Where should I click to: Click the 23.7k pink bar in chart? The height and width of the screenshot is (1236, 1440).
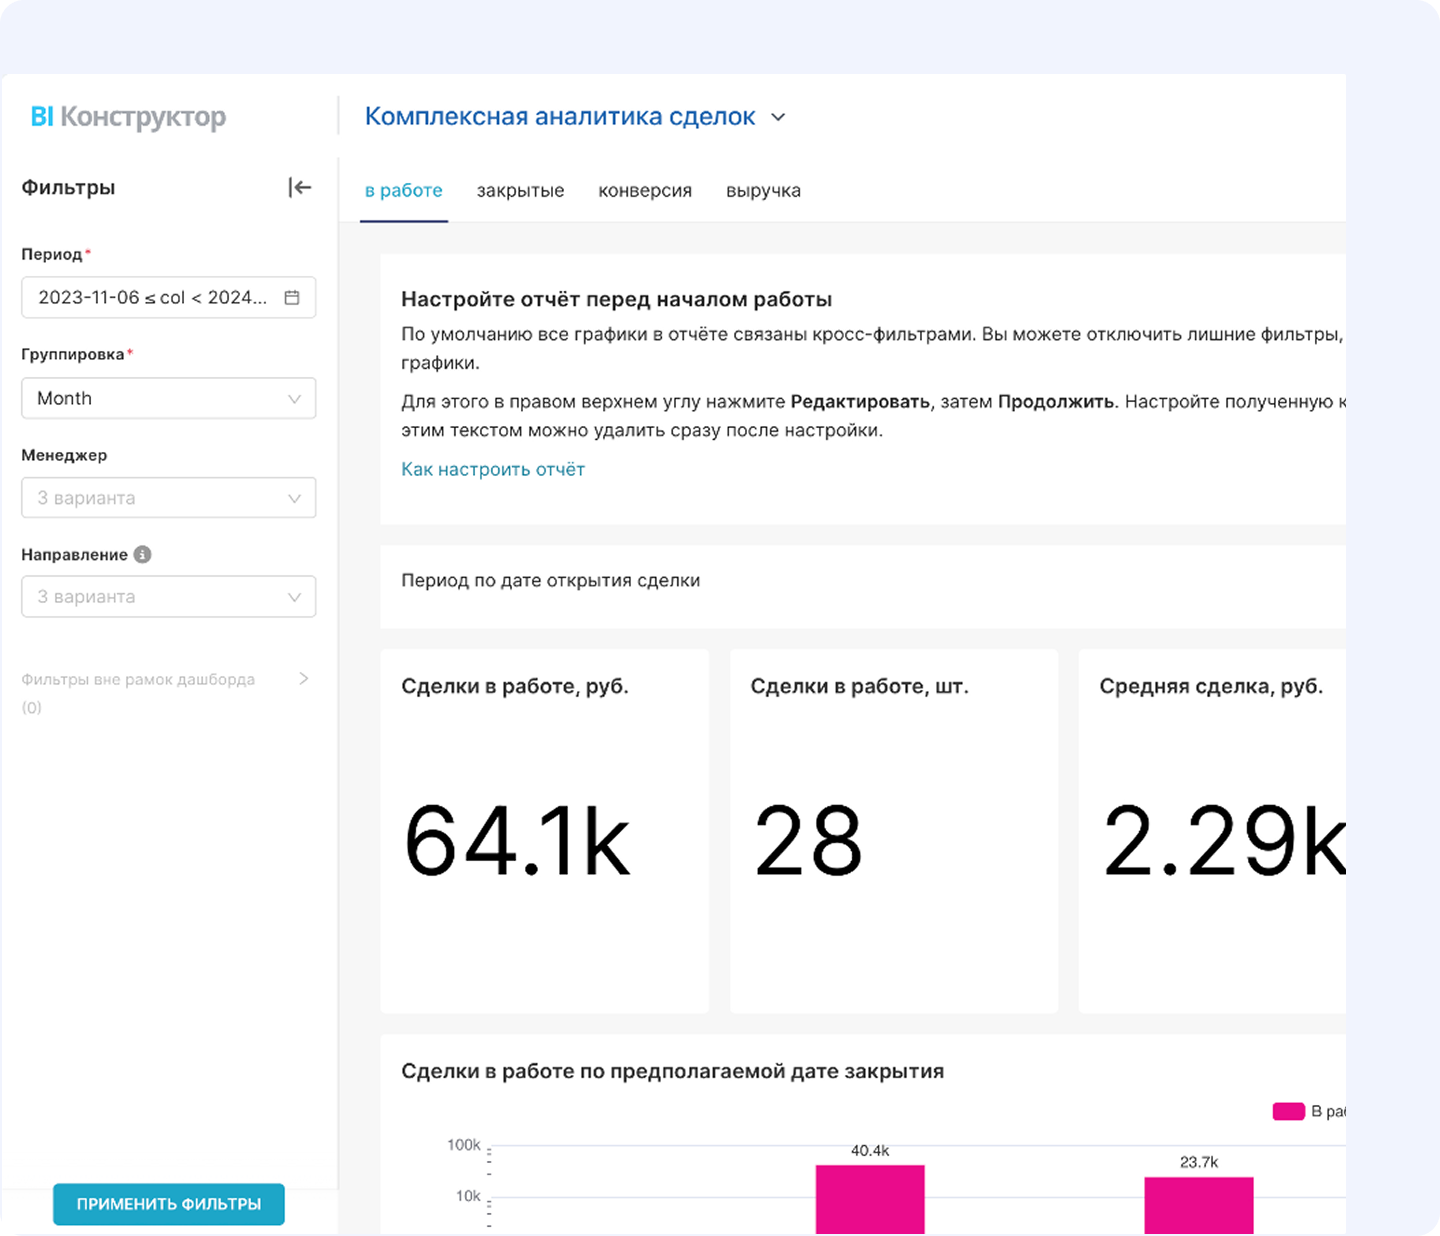tap(1198, 1204)
